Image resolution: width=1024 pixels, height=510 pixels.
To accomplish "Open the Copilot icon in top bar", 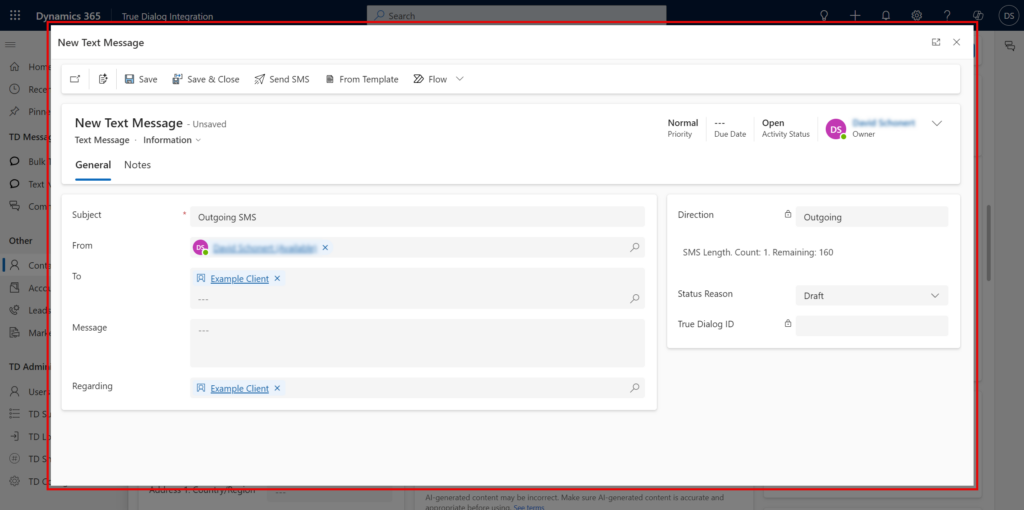I will (x=978, y=15).
